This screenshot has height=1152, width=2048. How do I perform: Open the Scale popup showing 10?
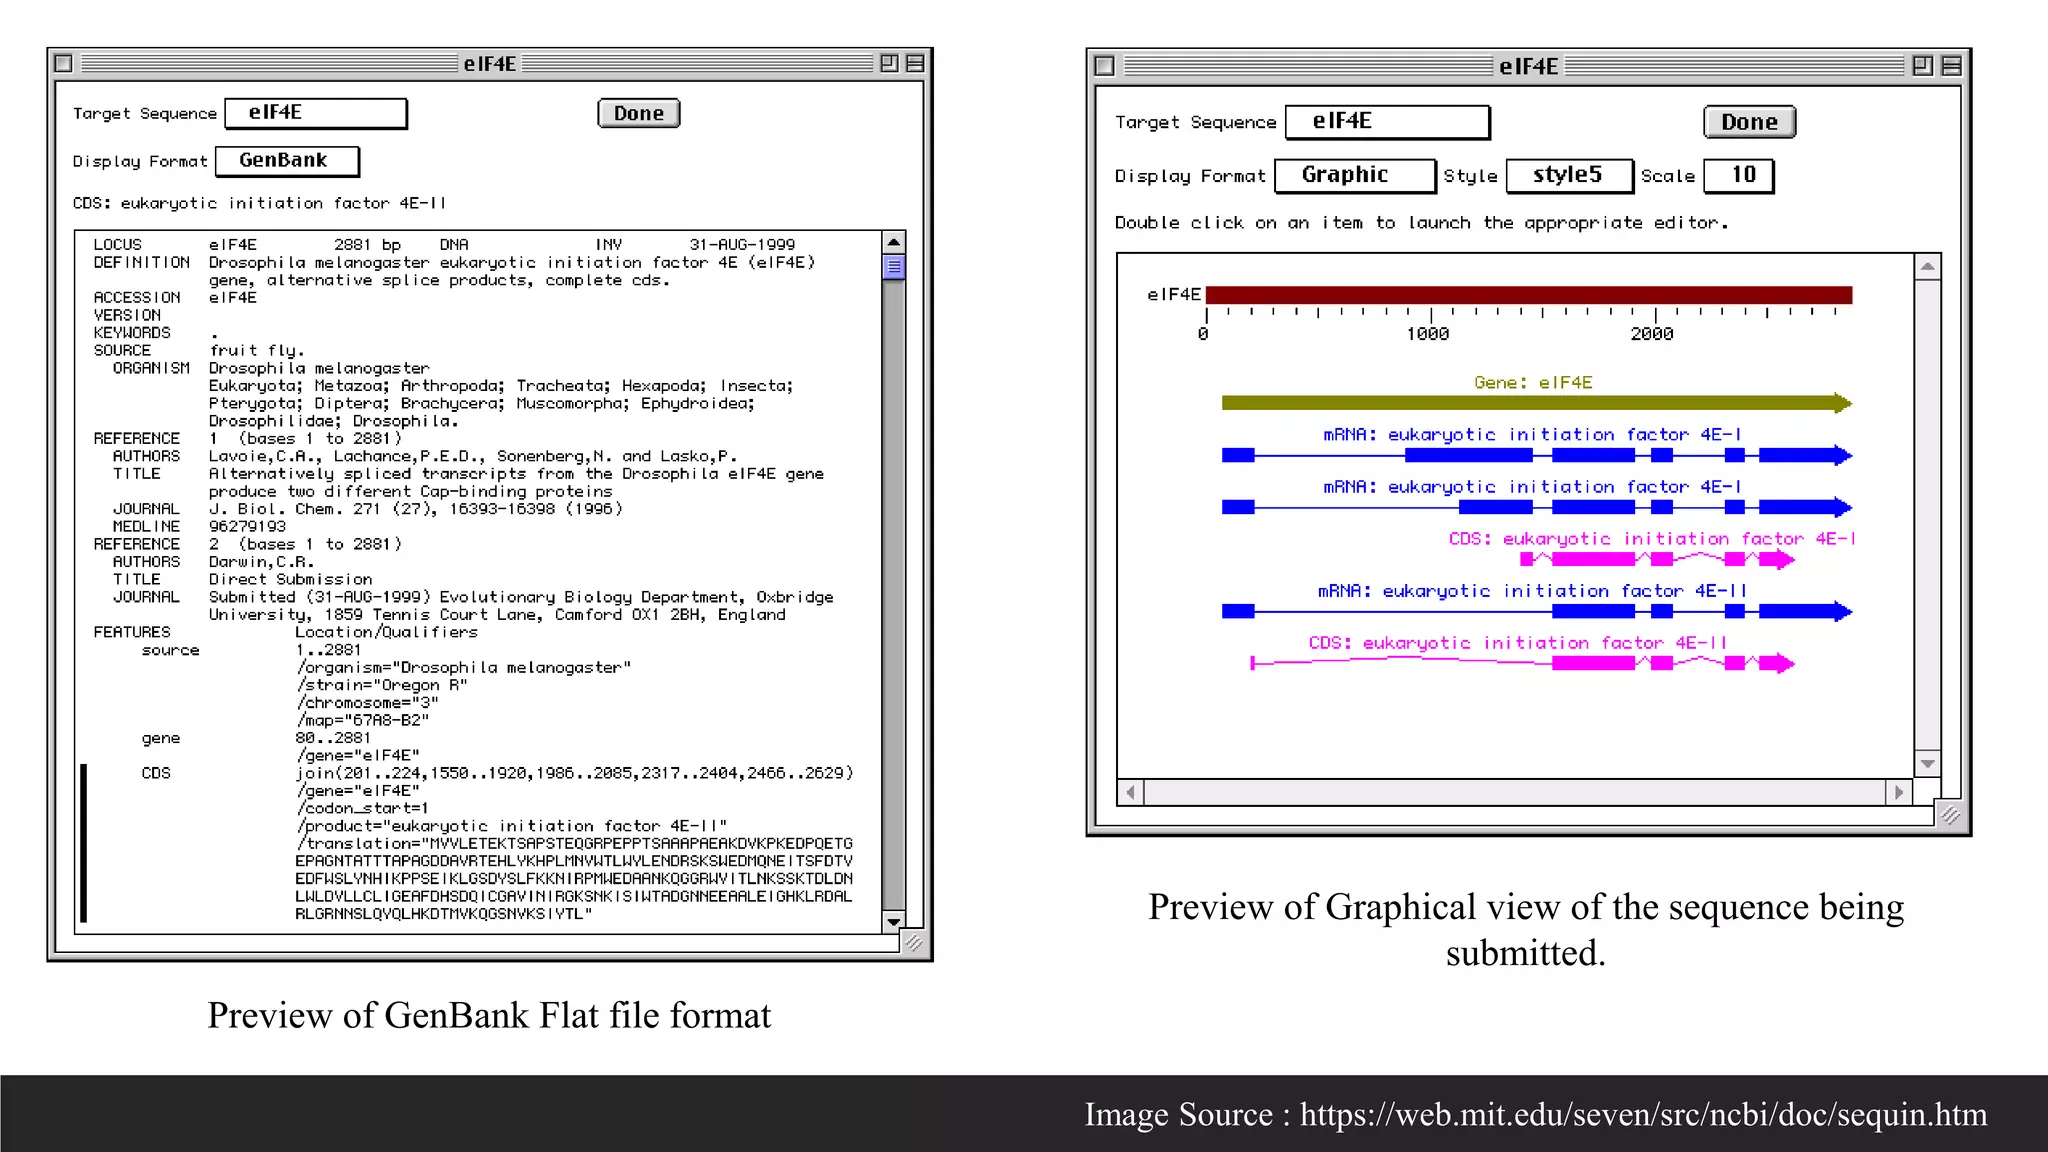coord(1738,176)
